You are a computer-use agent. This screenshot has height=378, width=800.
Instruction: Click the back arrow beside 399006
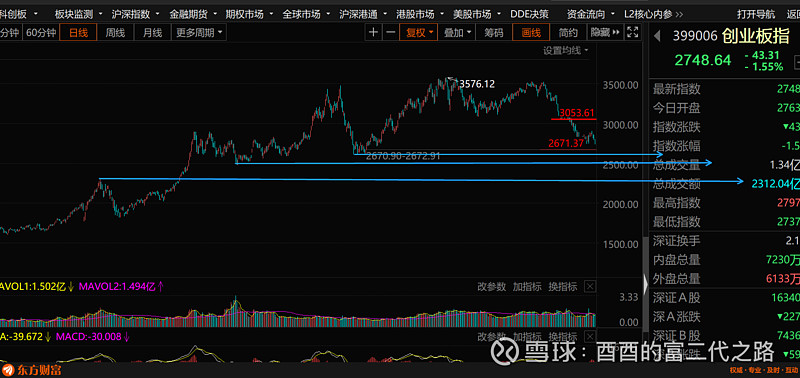658,36
